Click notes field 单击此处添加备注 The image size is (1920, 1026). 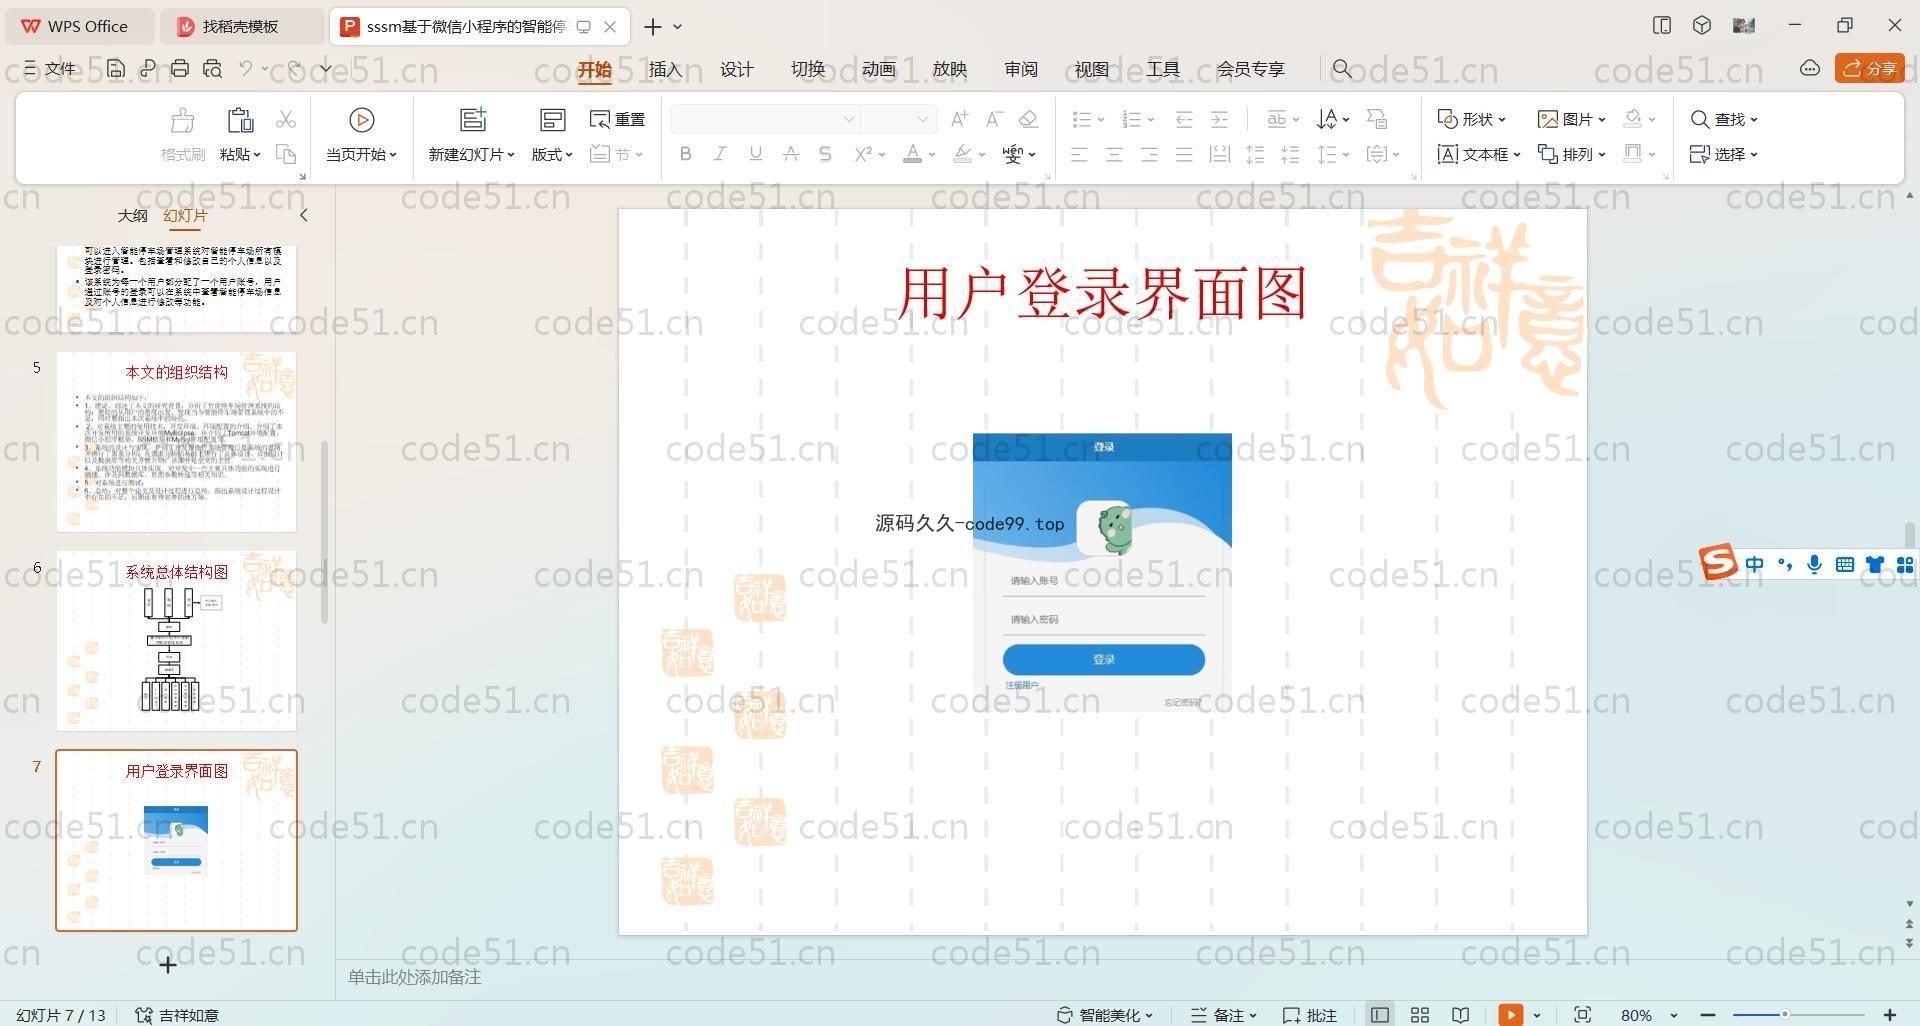point(414,977)
